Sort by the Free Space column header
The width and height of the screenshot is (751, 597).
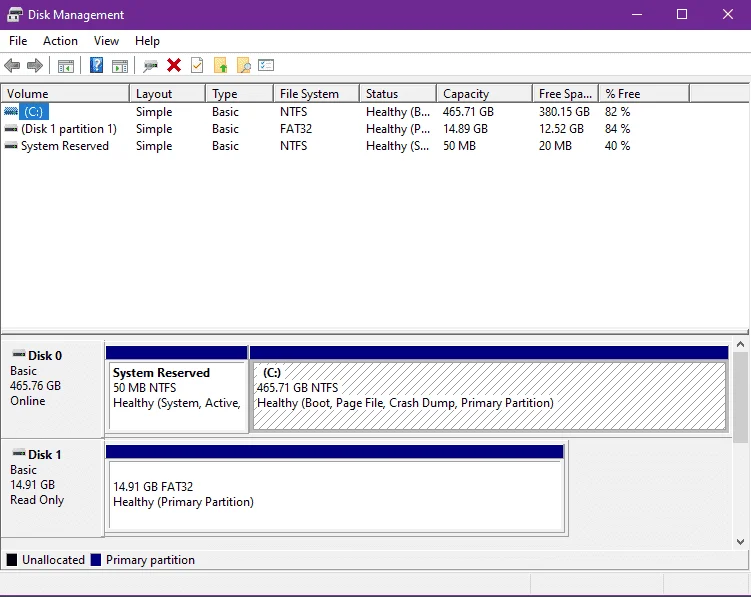(566, 94)
